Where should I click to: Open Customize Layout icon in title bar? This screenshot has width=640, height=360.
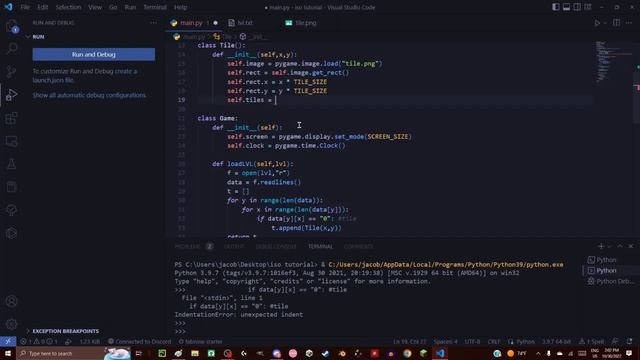click(x=587, y=7)
